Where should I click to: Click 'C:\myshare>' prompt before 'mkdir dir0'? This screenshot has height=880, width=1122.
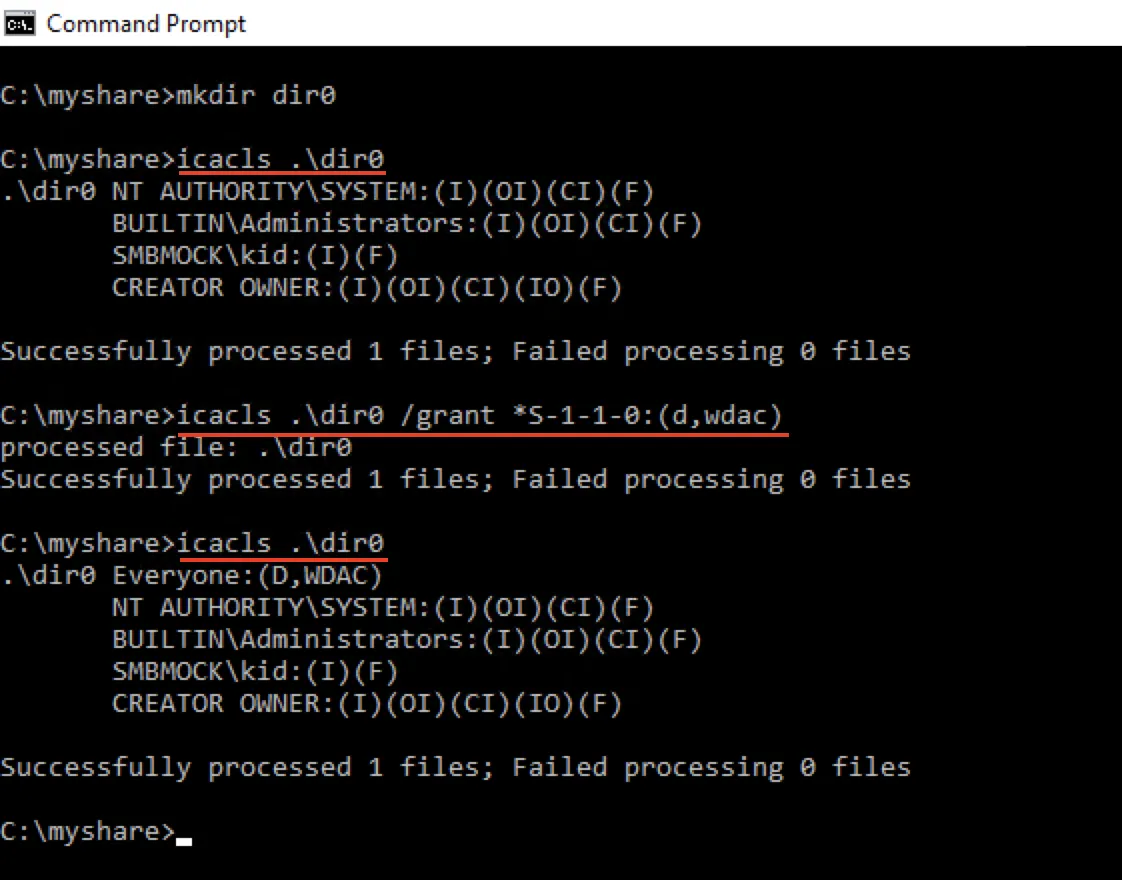[x=88, y=96]
